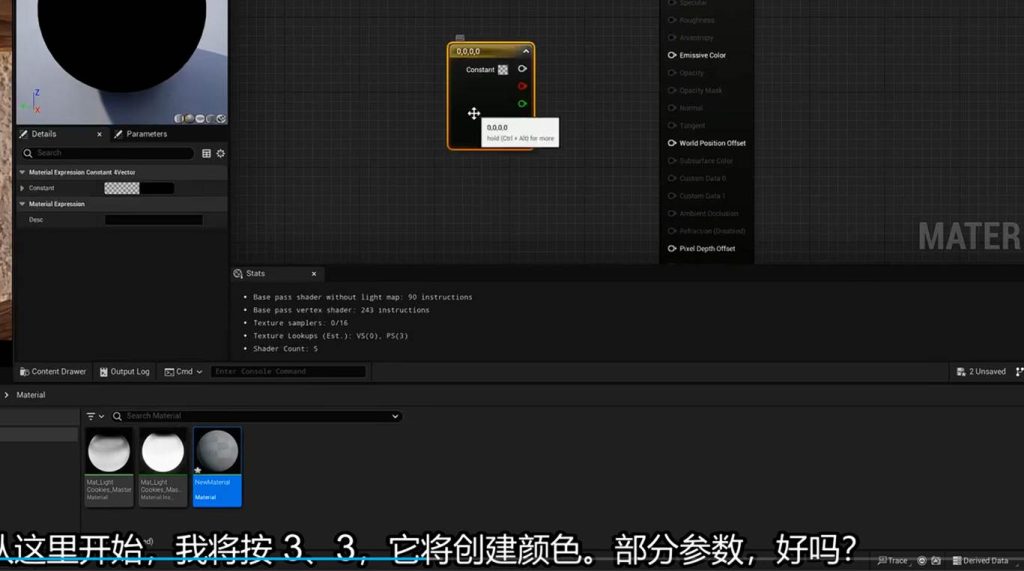Expand the Constant property row
1024x571 pixels.
(22, 188)
